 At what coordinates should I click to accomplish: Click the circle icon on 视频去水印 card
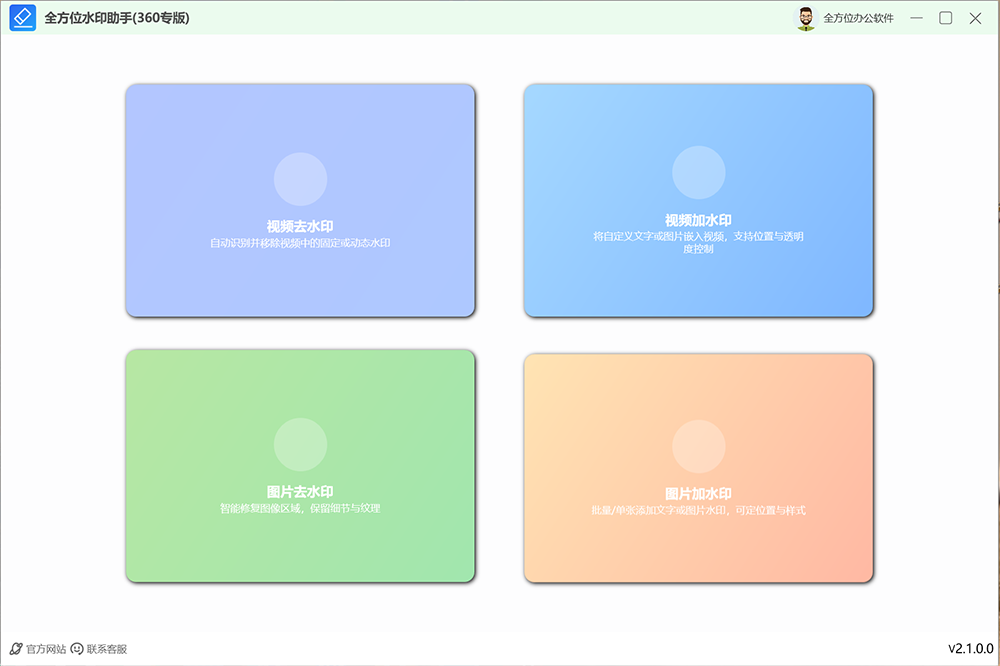(x=300, y=179)
